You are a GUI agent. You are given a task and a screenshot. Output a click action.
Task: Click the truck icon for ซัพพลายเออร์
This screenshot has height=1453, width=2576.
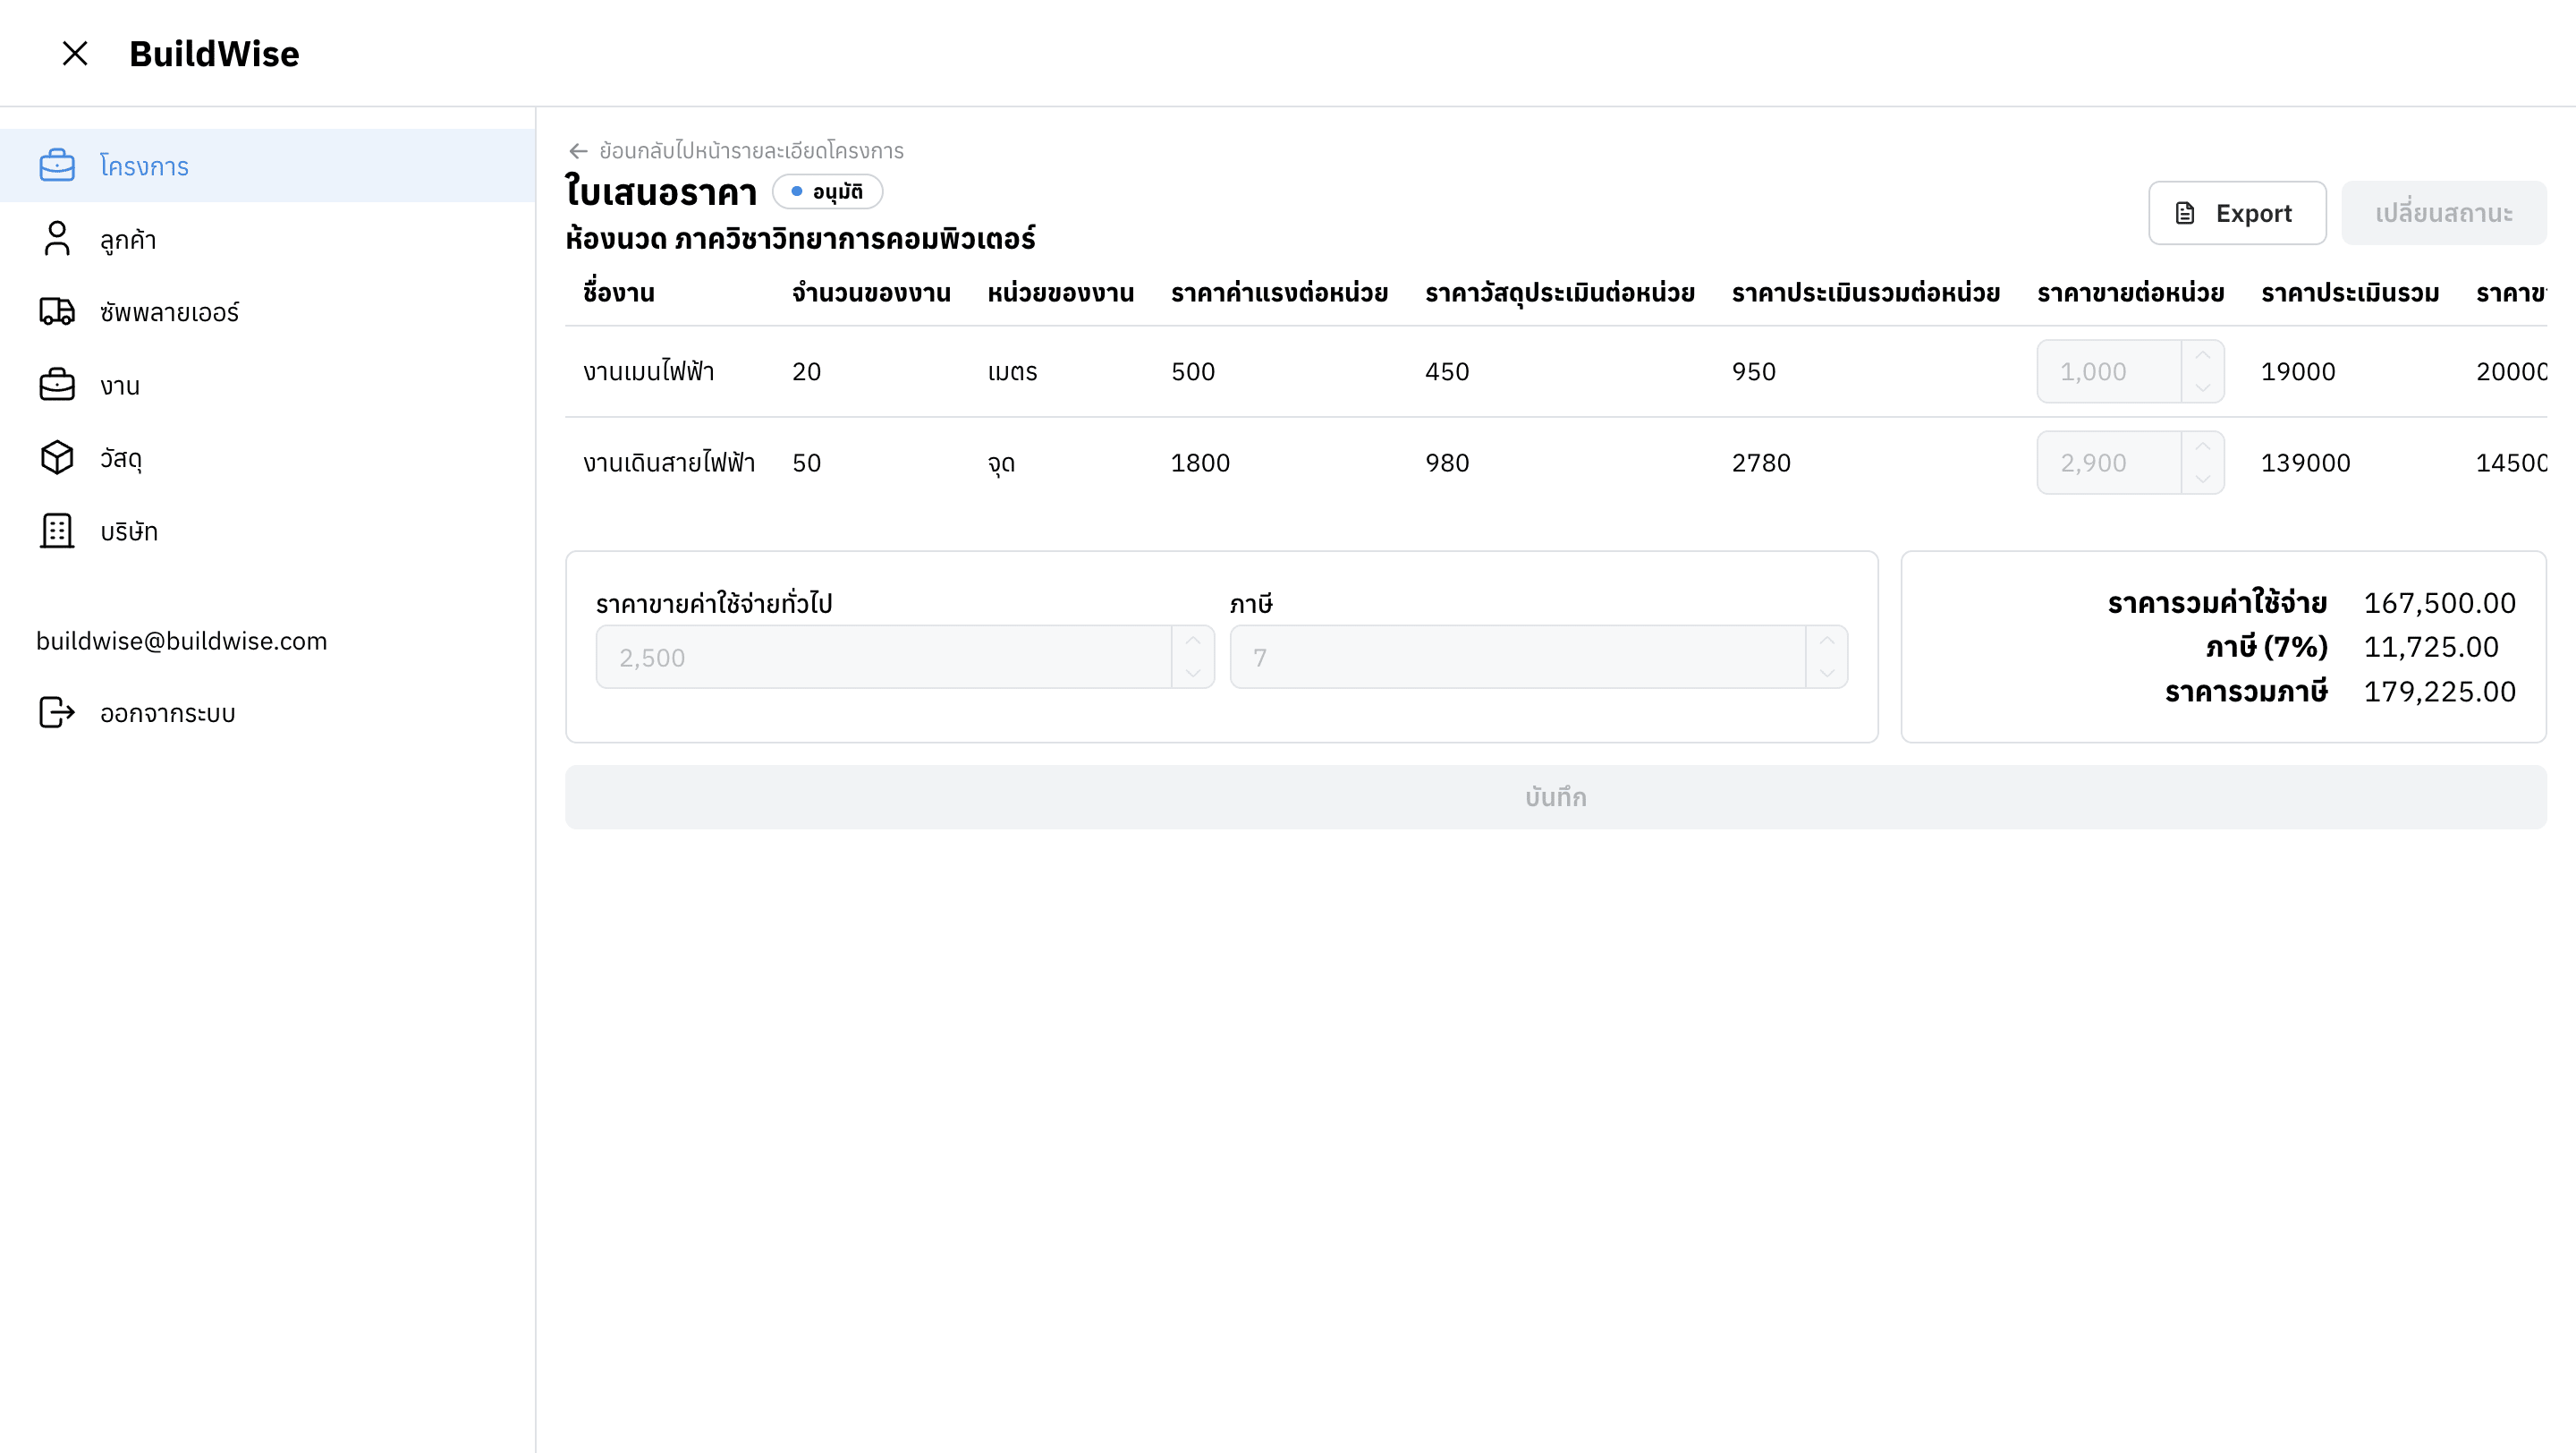click(57, 312)
